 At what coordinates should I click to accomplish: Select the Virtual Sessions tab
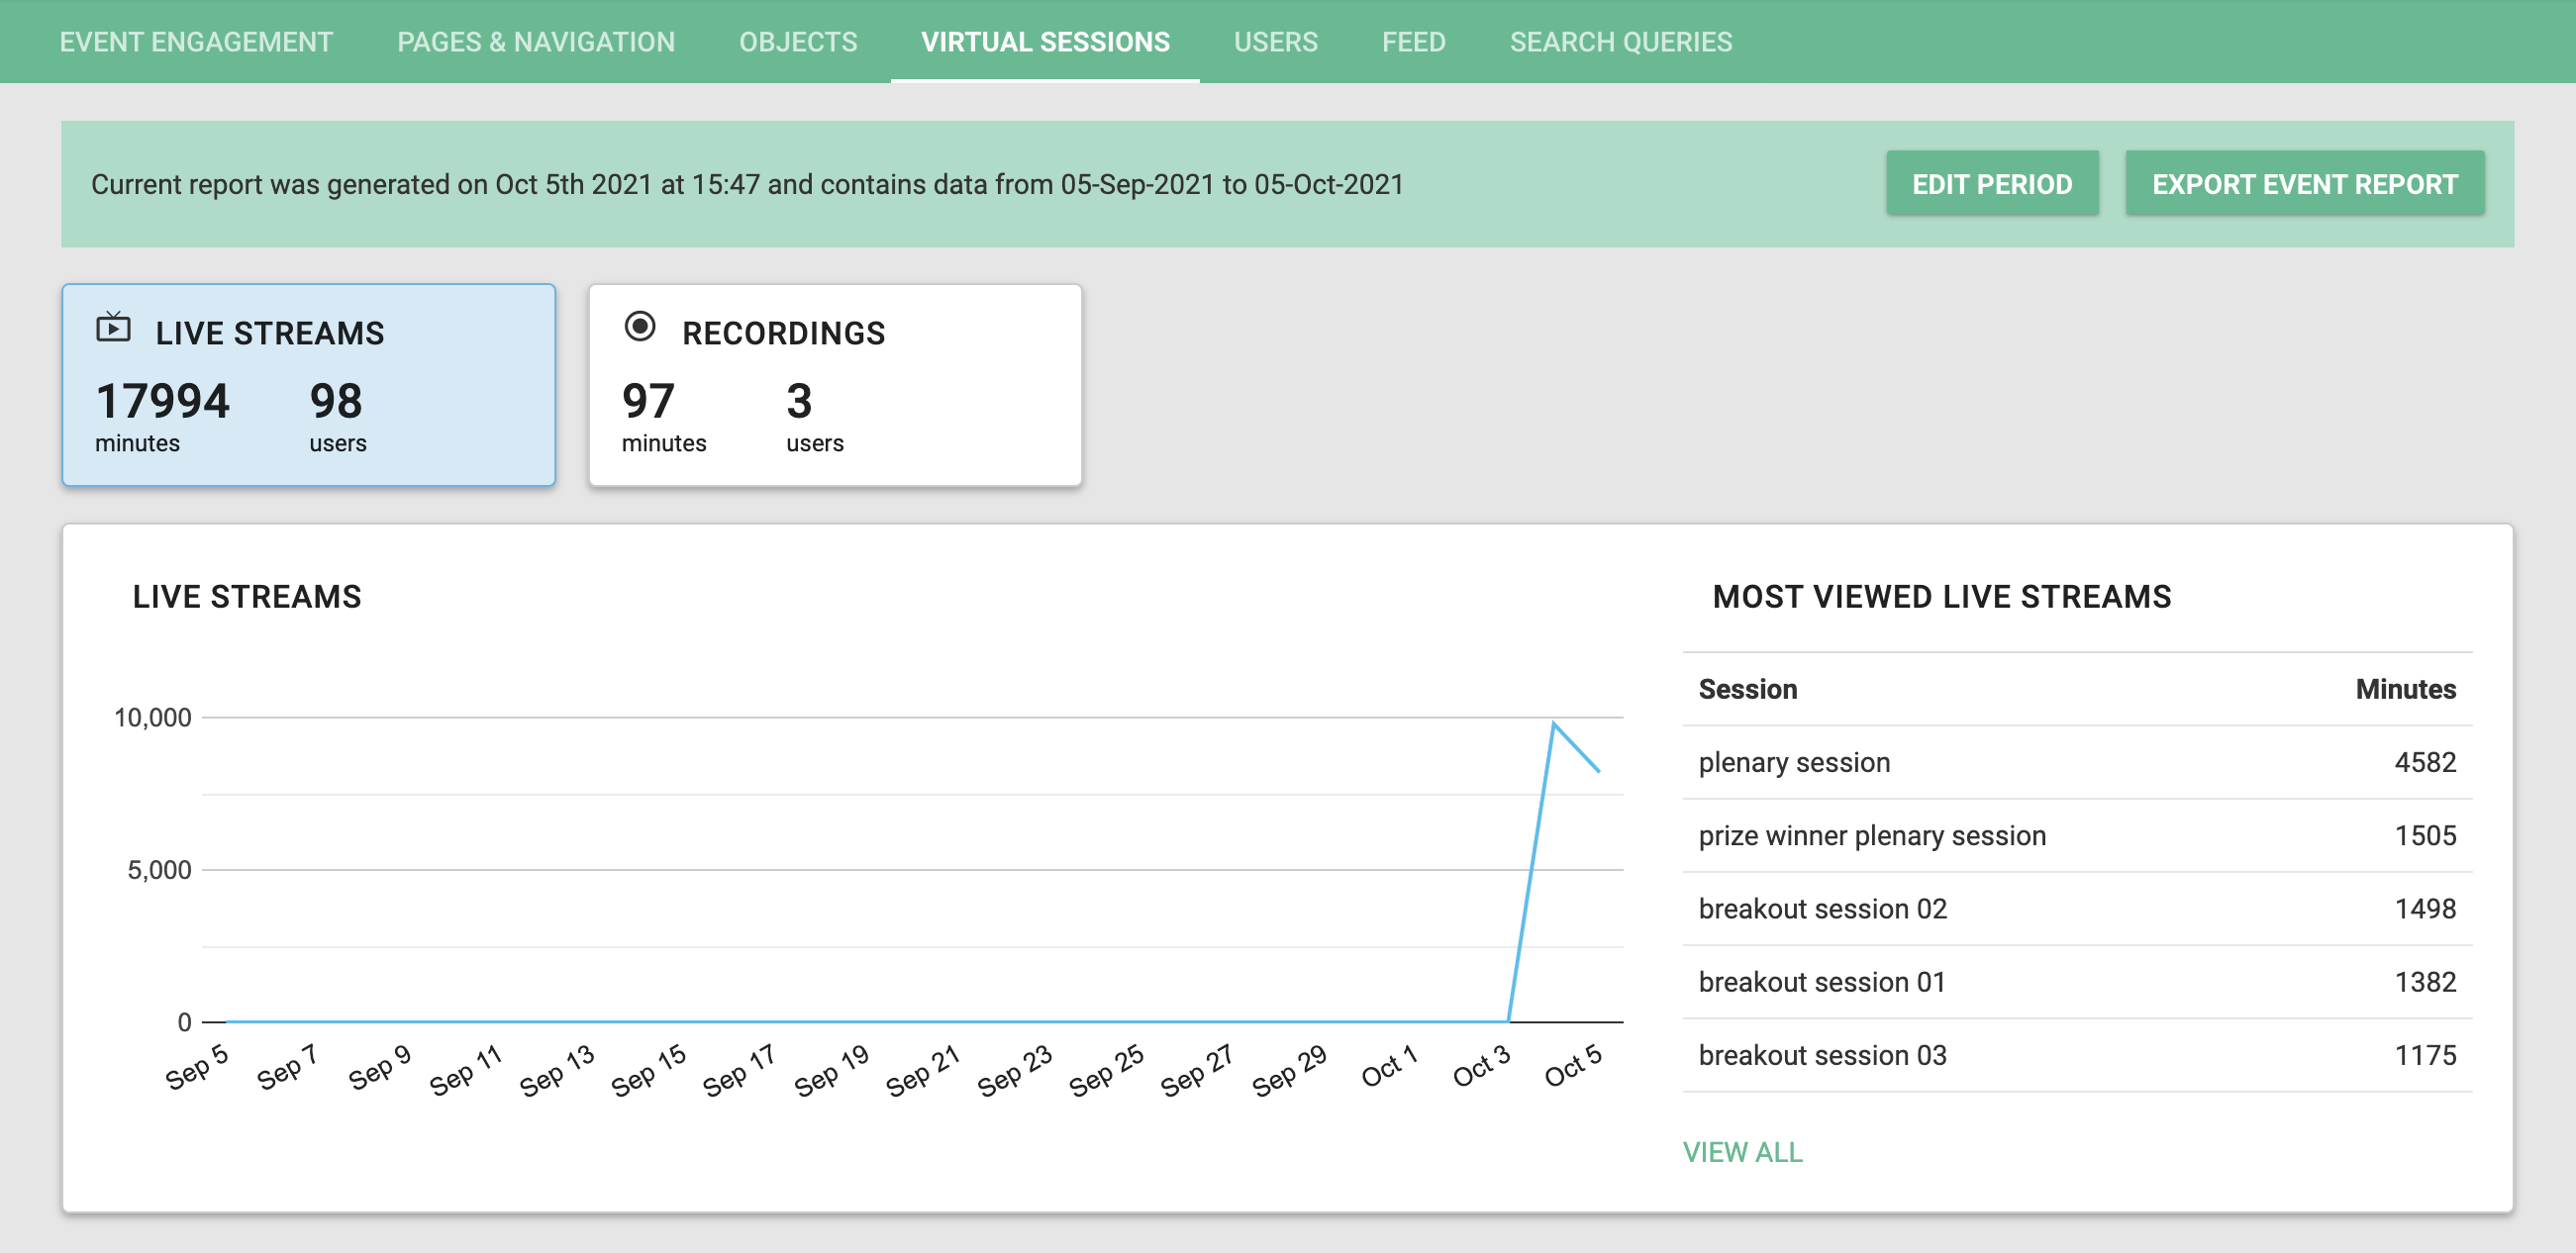point(1045,42)
